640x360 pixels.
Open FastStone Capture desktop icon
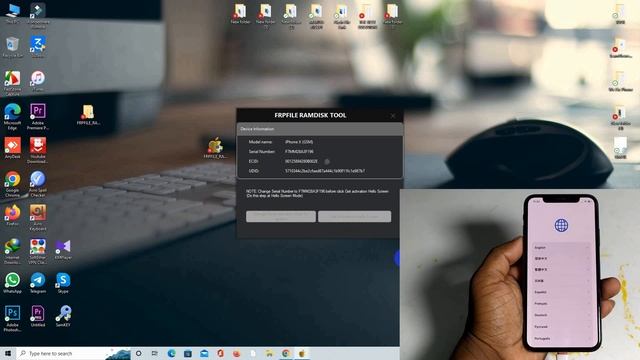[13, 82]
